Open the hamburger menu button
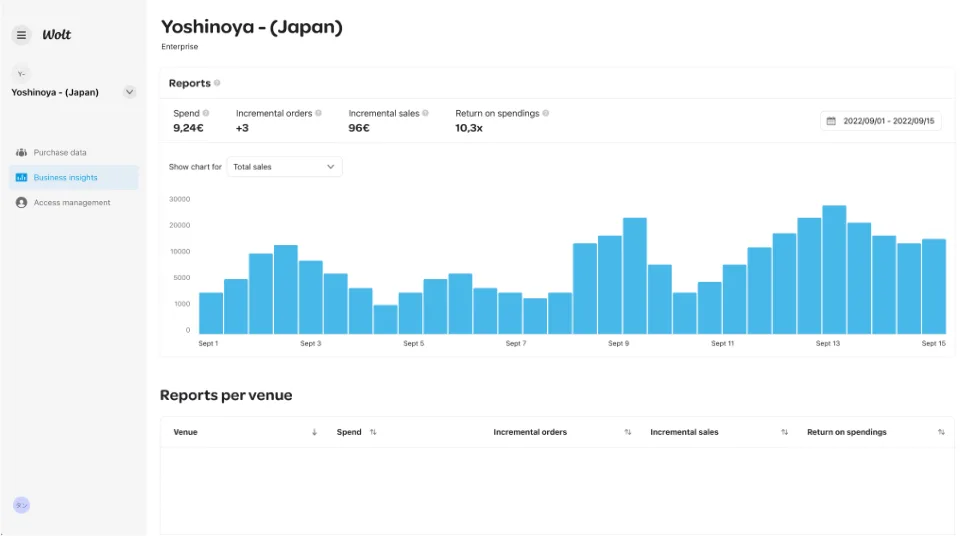 21,35
